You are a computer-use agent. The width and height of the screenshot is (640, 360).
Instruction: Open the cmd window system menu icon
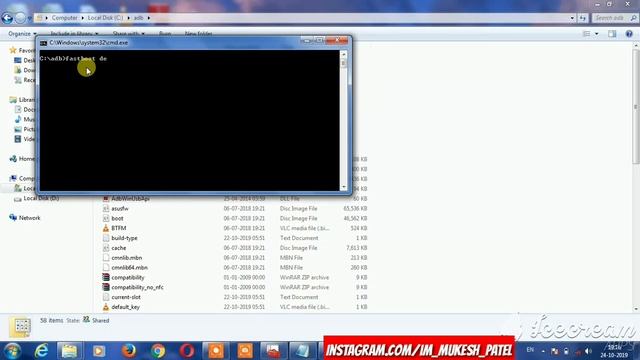pyautogui.click(x=43, y=43)
